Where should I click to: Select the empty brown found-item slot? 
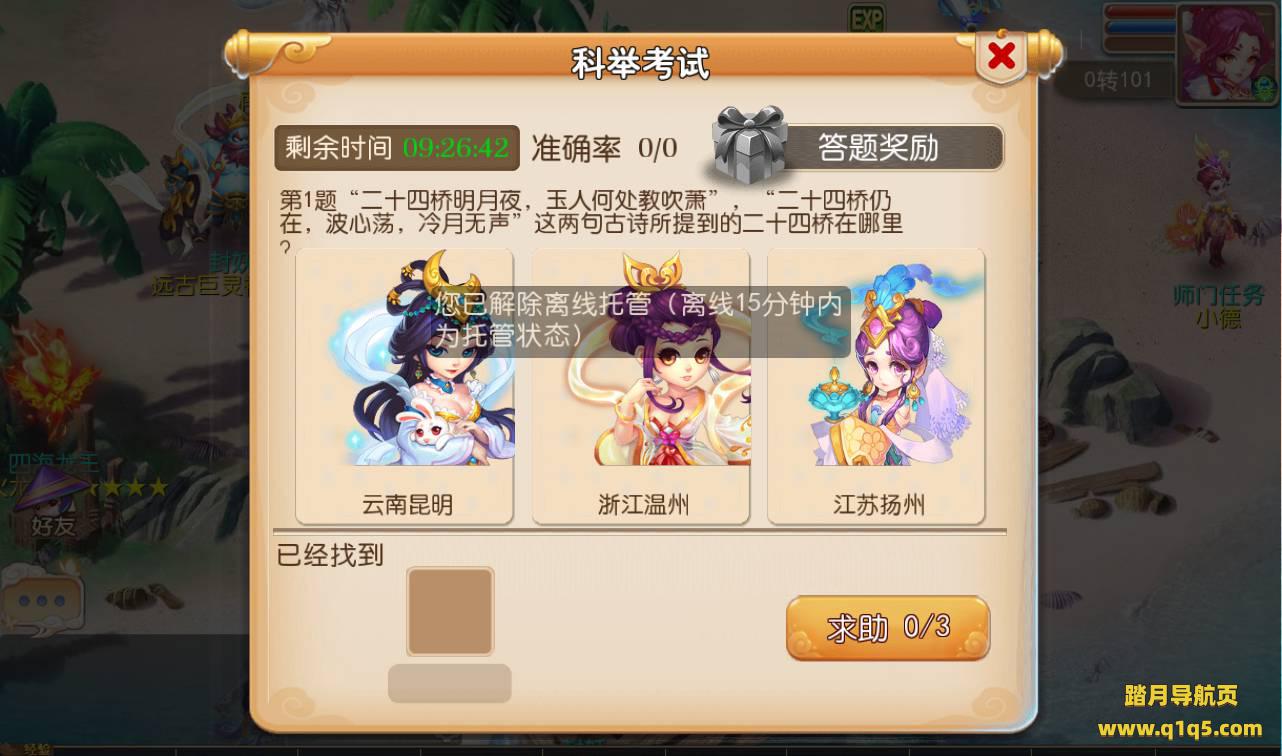tap(450, 611)
